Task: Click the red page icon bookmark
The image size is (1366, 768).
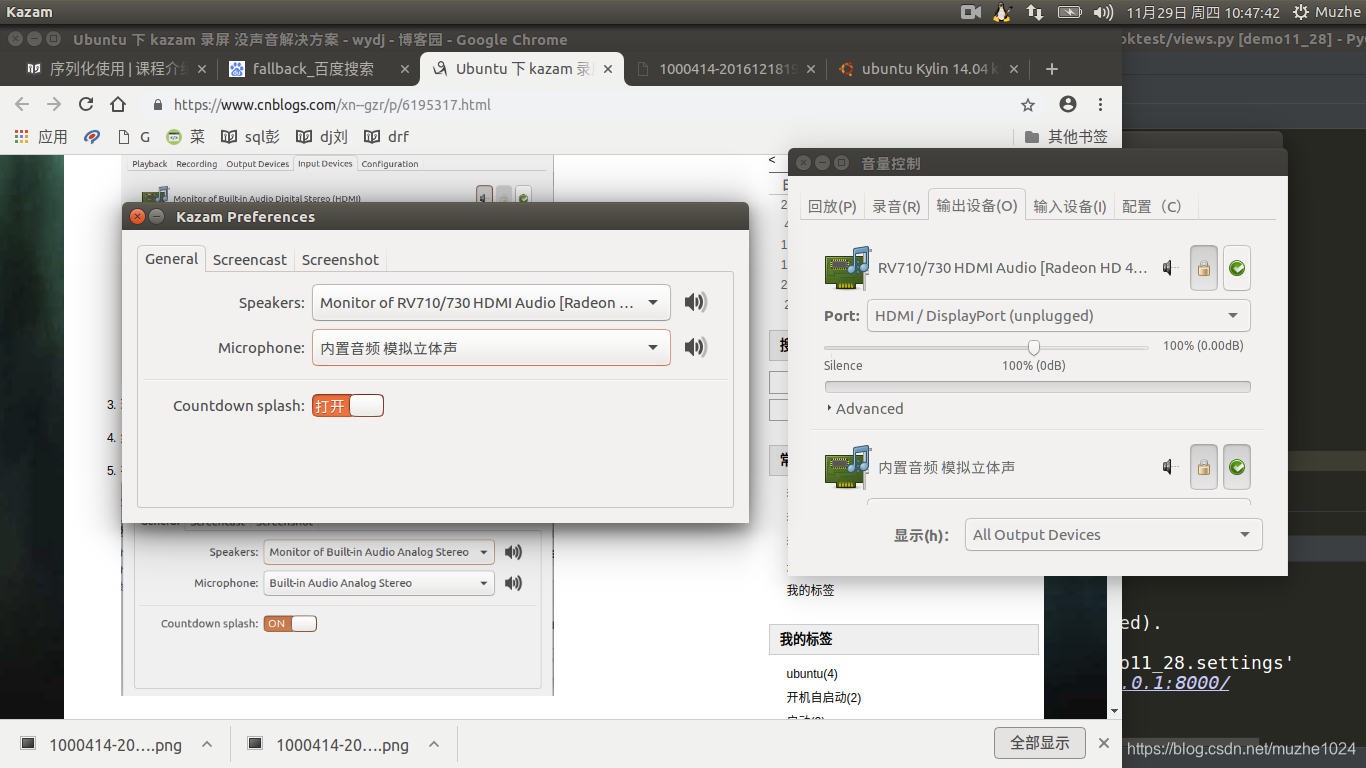Action: click(92, 137)
